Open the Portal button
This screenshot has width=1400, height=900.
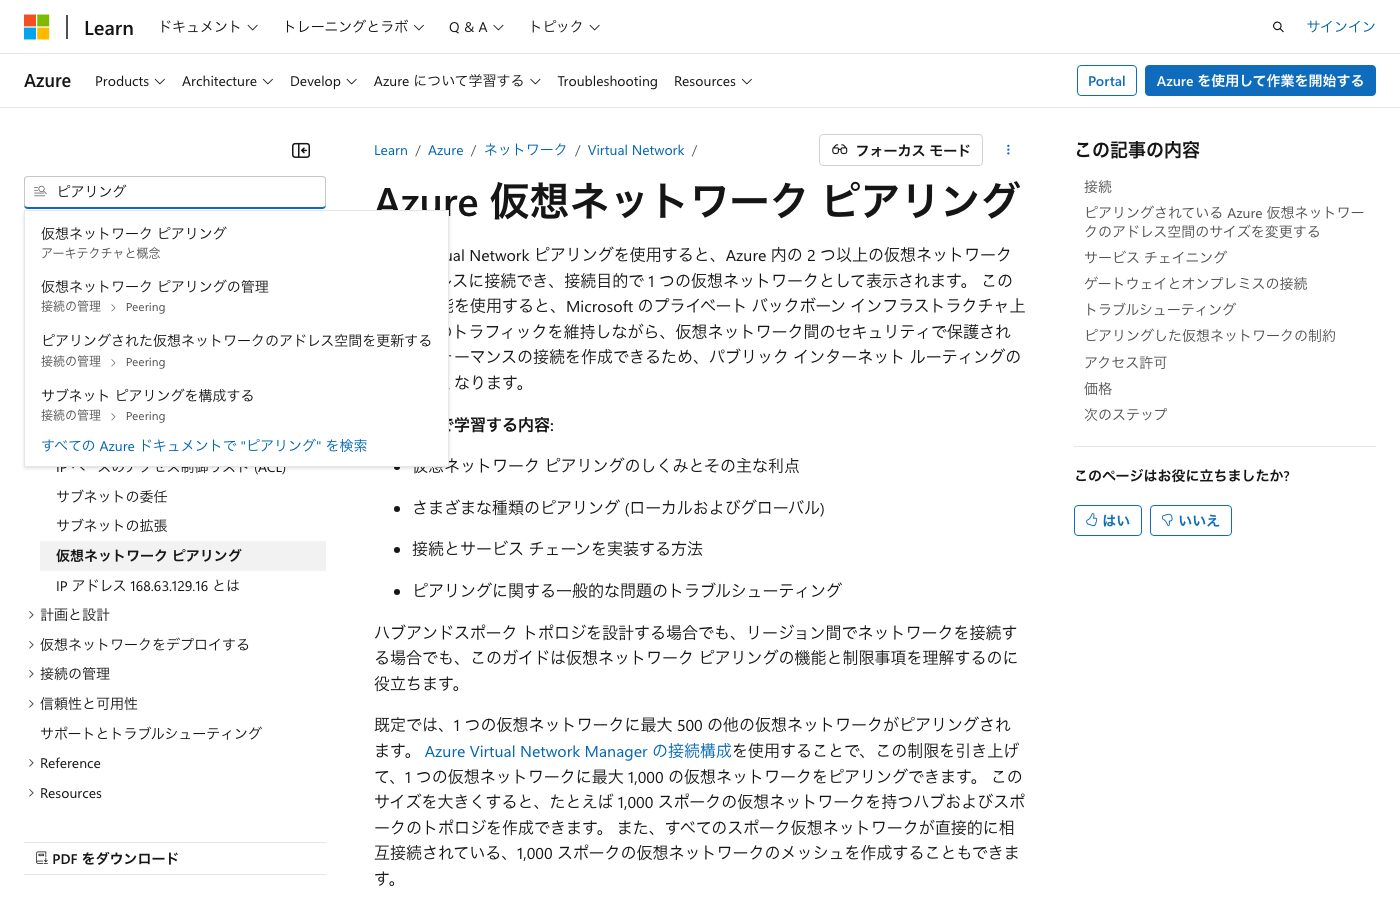tap(1106, 80)
